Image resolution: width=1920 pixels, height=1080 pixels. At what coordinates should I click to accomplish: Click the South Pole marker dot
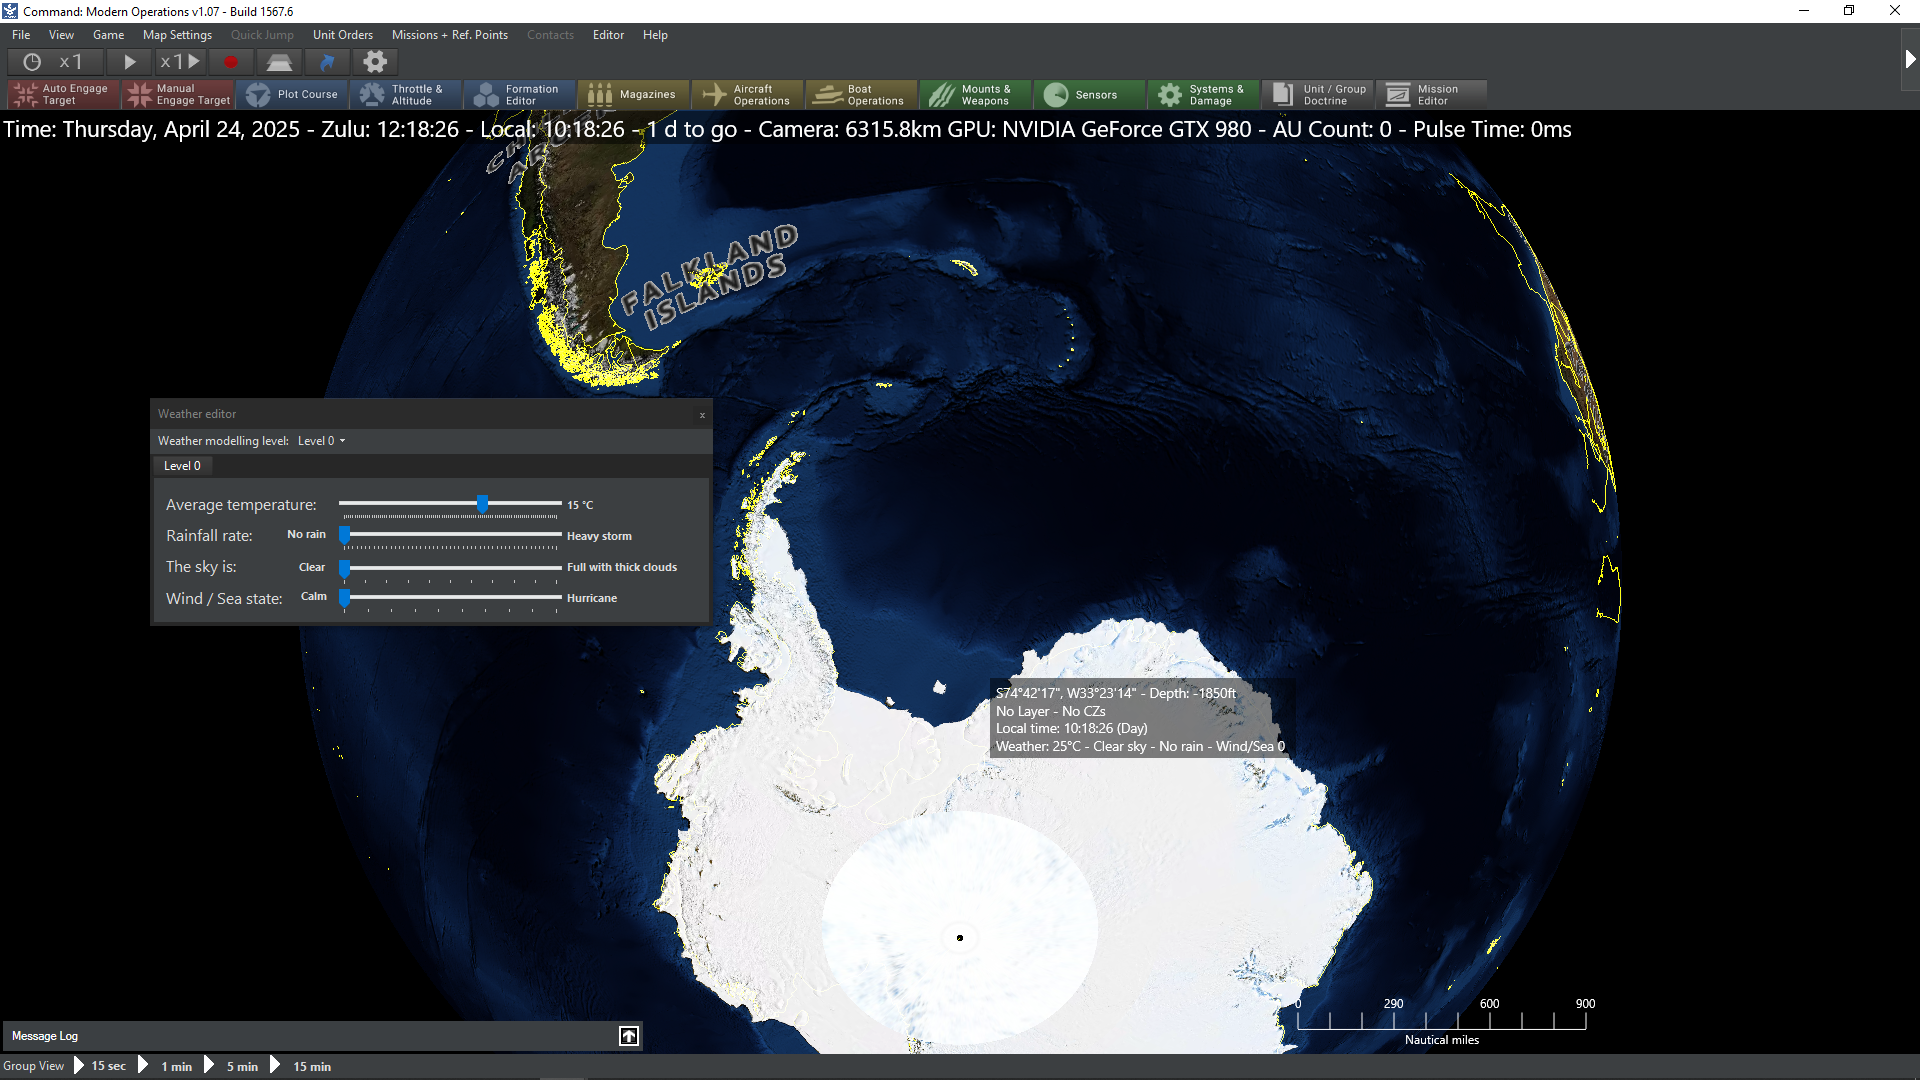coord(960,938)
